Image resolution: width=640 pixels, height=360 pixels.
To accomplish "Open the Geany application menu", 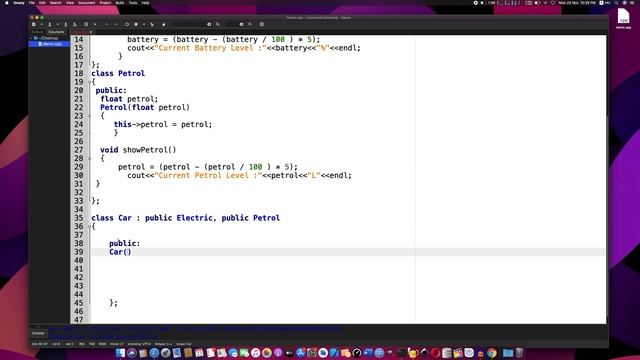I will [19, 2].
